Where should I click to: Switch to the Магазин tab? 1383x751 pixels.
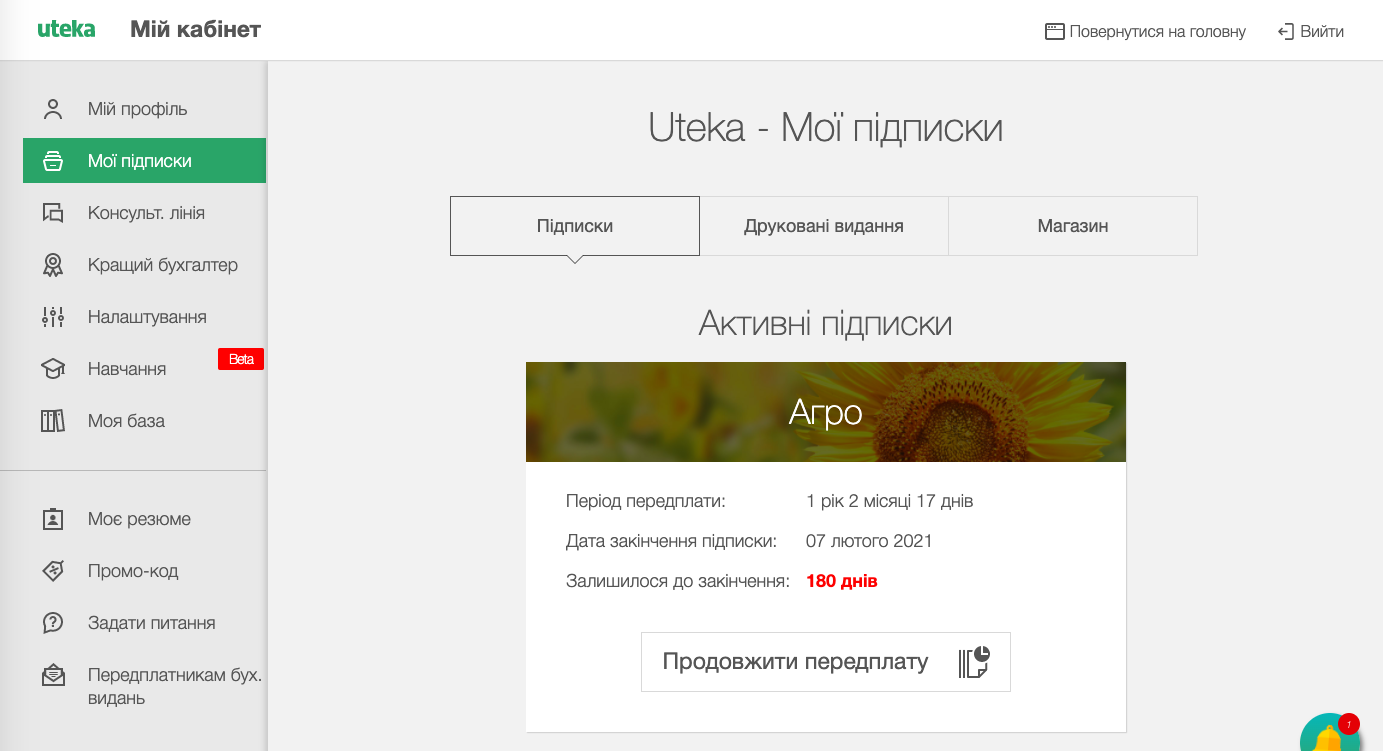point(1073,226)
